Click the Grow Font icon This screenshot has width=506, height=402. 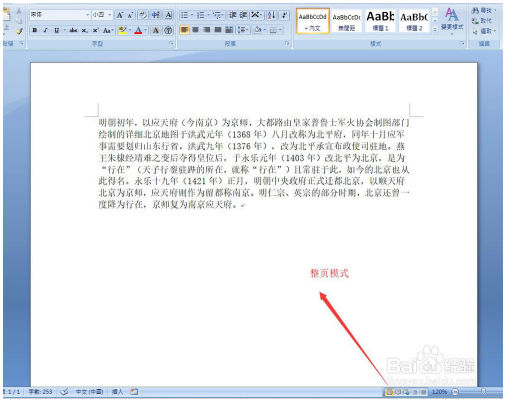click(120, 15)
